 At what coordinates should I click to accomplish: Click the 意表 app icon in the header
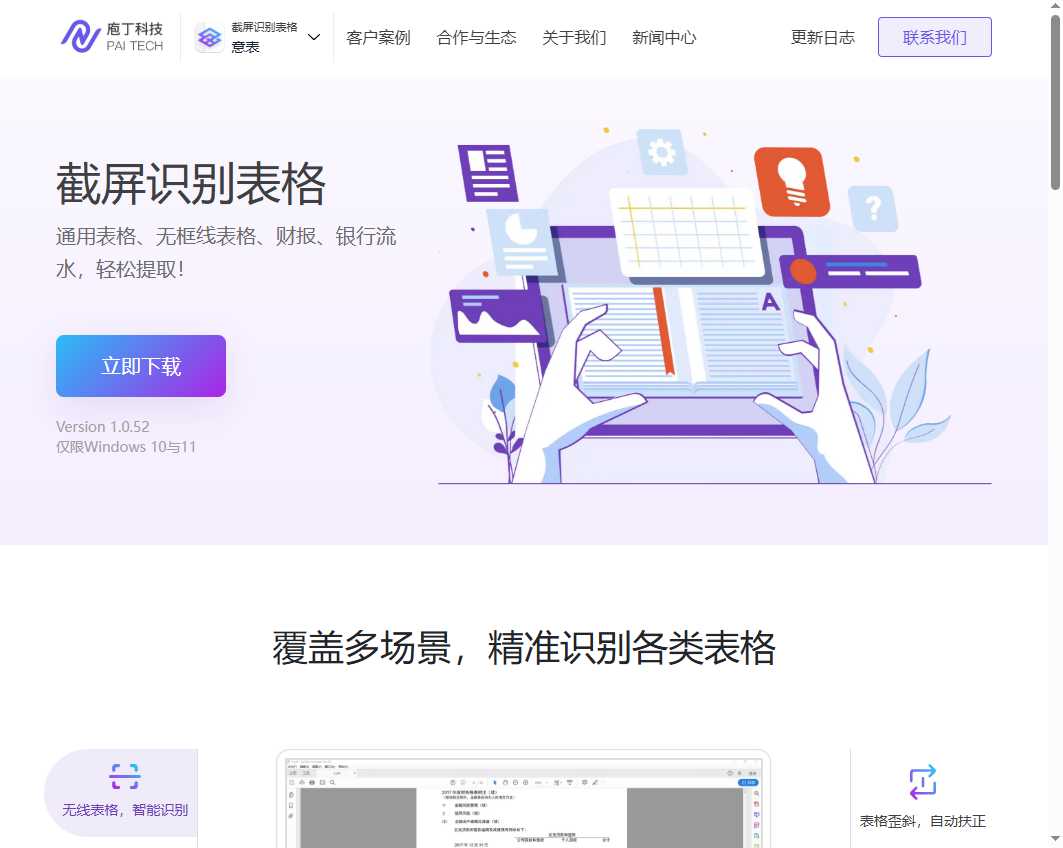tap(208, 37)
